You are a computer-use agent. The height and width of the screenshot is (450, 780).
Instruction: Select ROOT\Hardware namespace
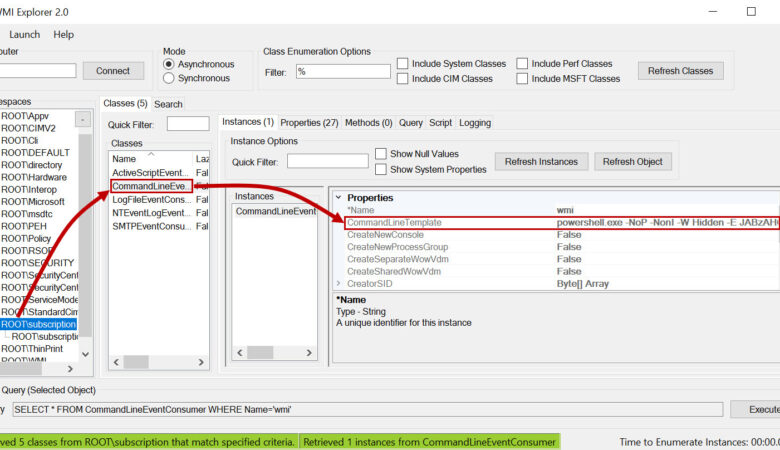[34, 177]
